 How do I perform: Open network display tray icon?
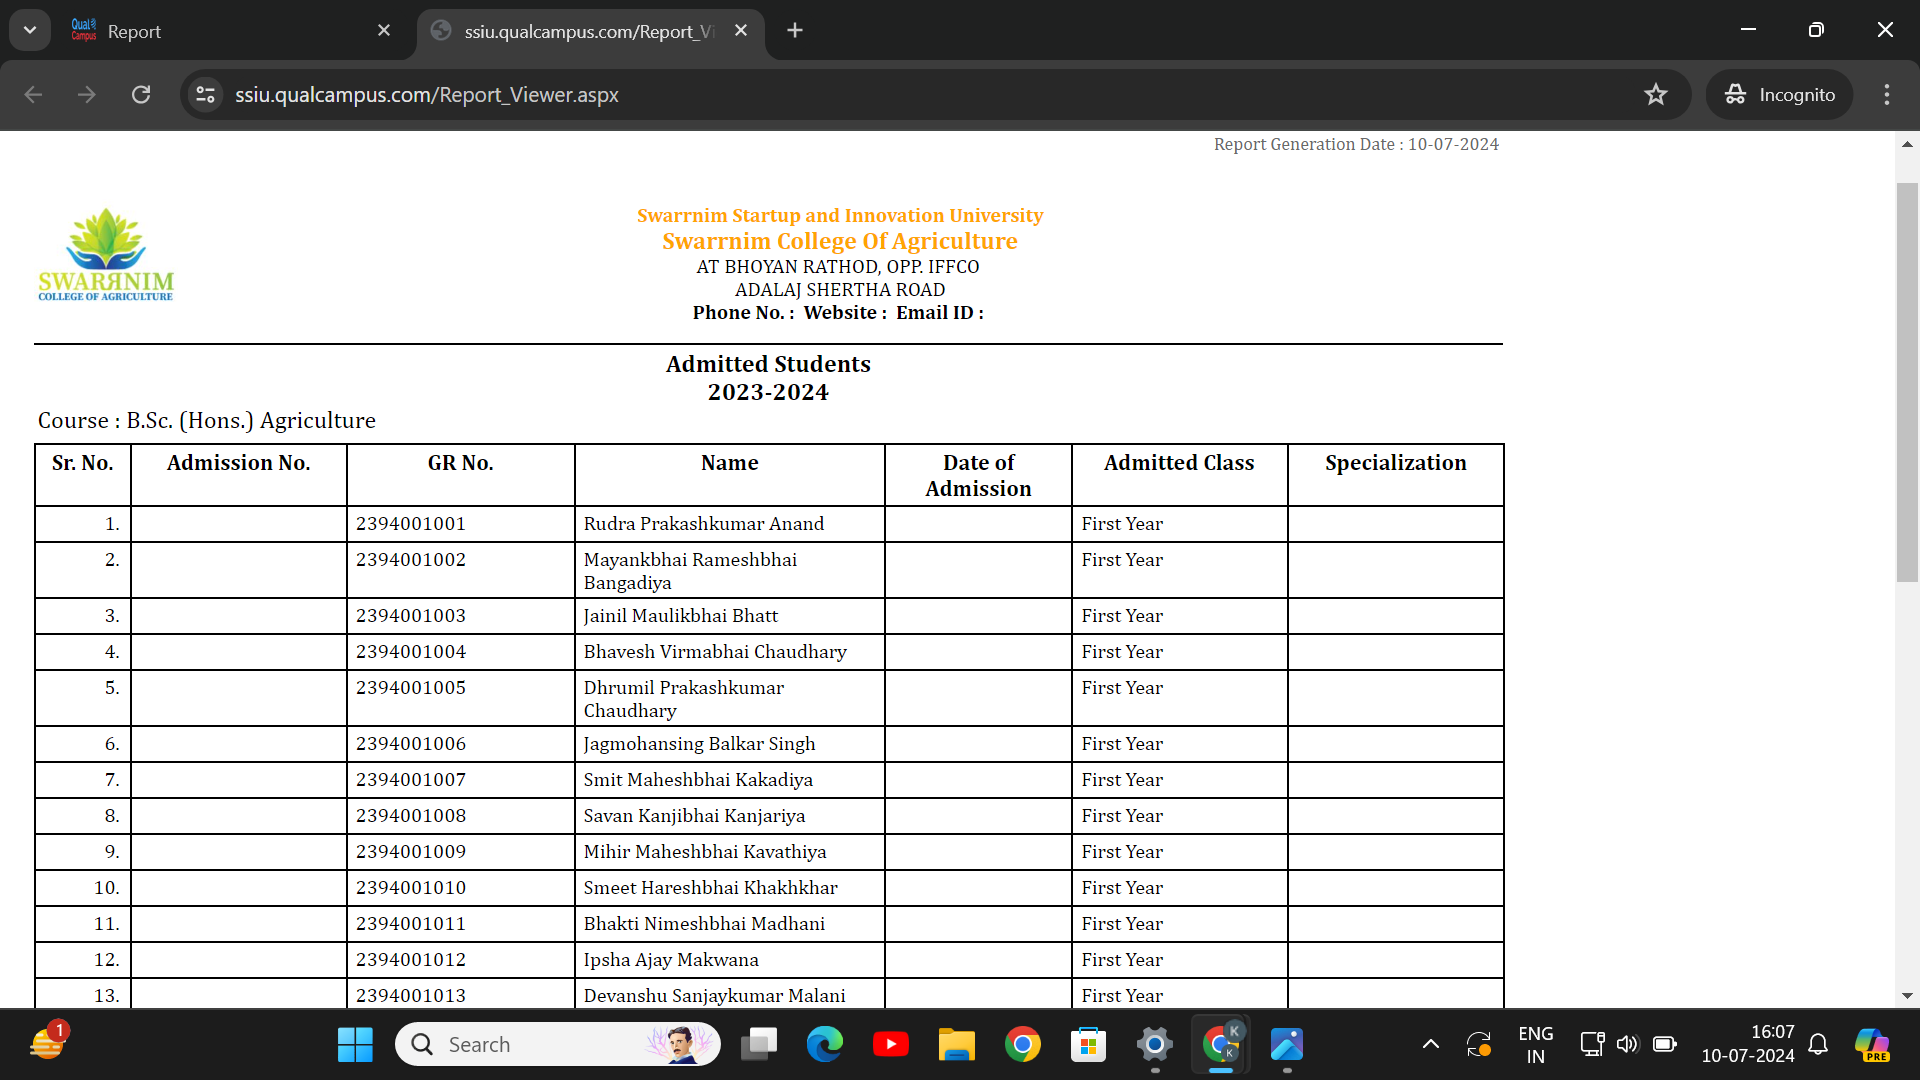[x=1592, y=1044]
